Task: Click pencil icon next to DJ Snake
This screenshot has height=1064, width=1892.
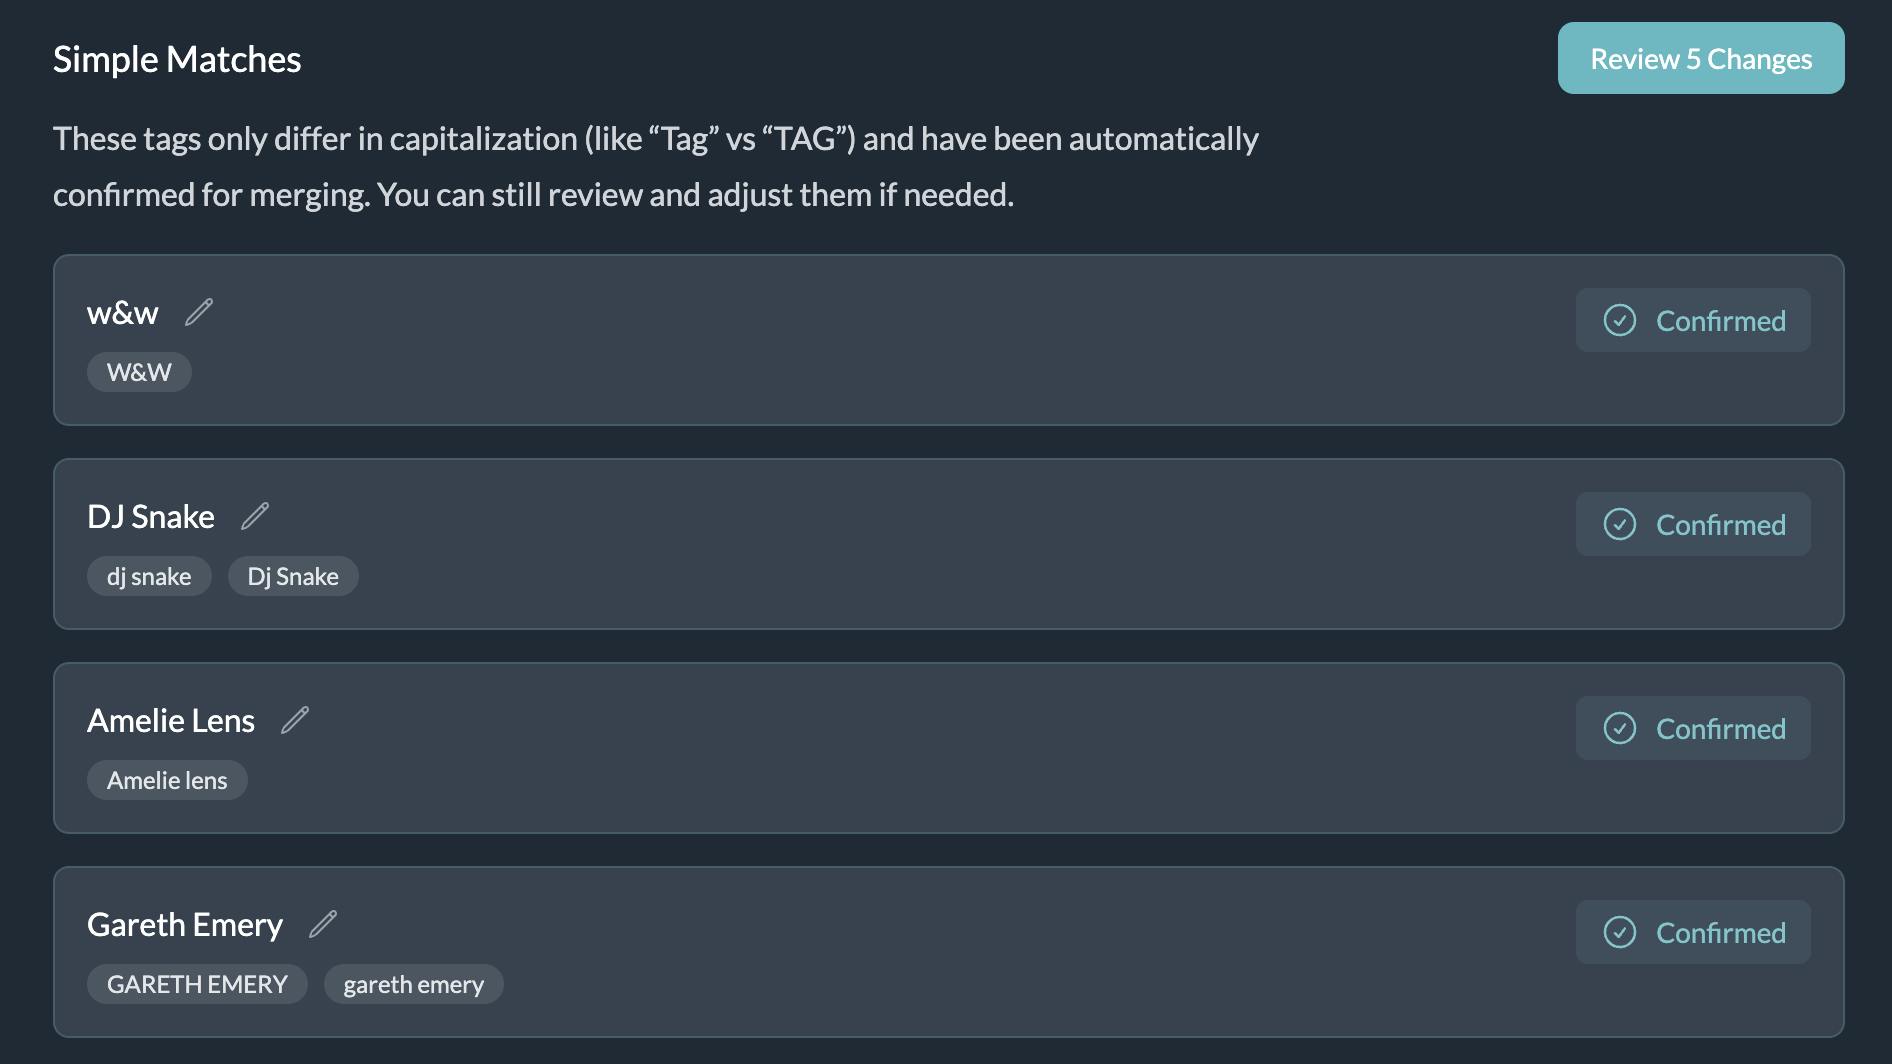Action: tap(255, 516)
